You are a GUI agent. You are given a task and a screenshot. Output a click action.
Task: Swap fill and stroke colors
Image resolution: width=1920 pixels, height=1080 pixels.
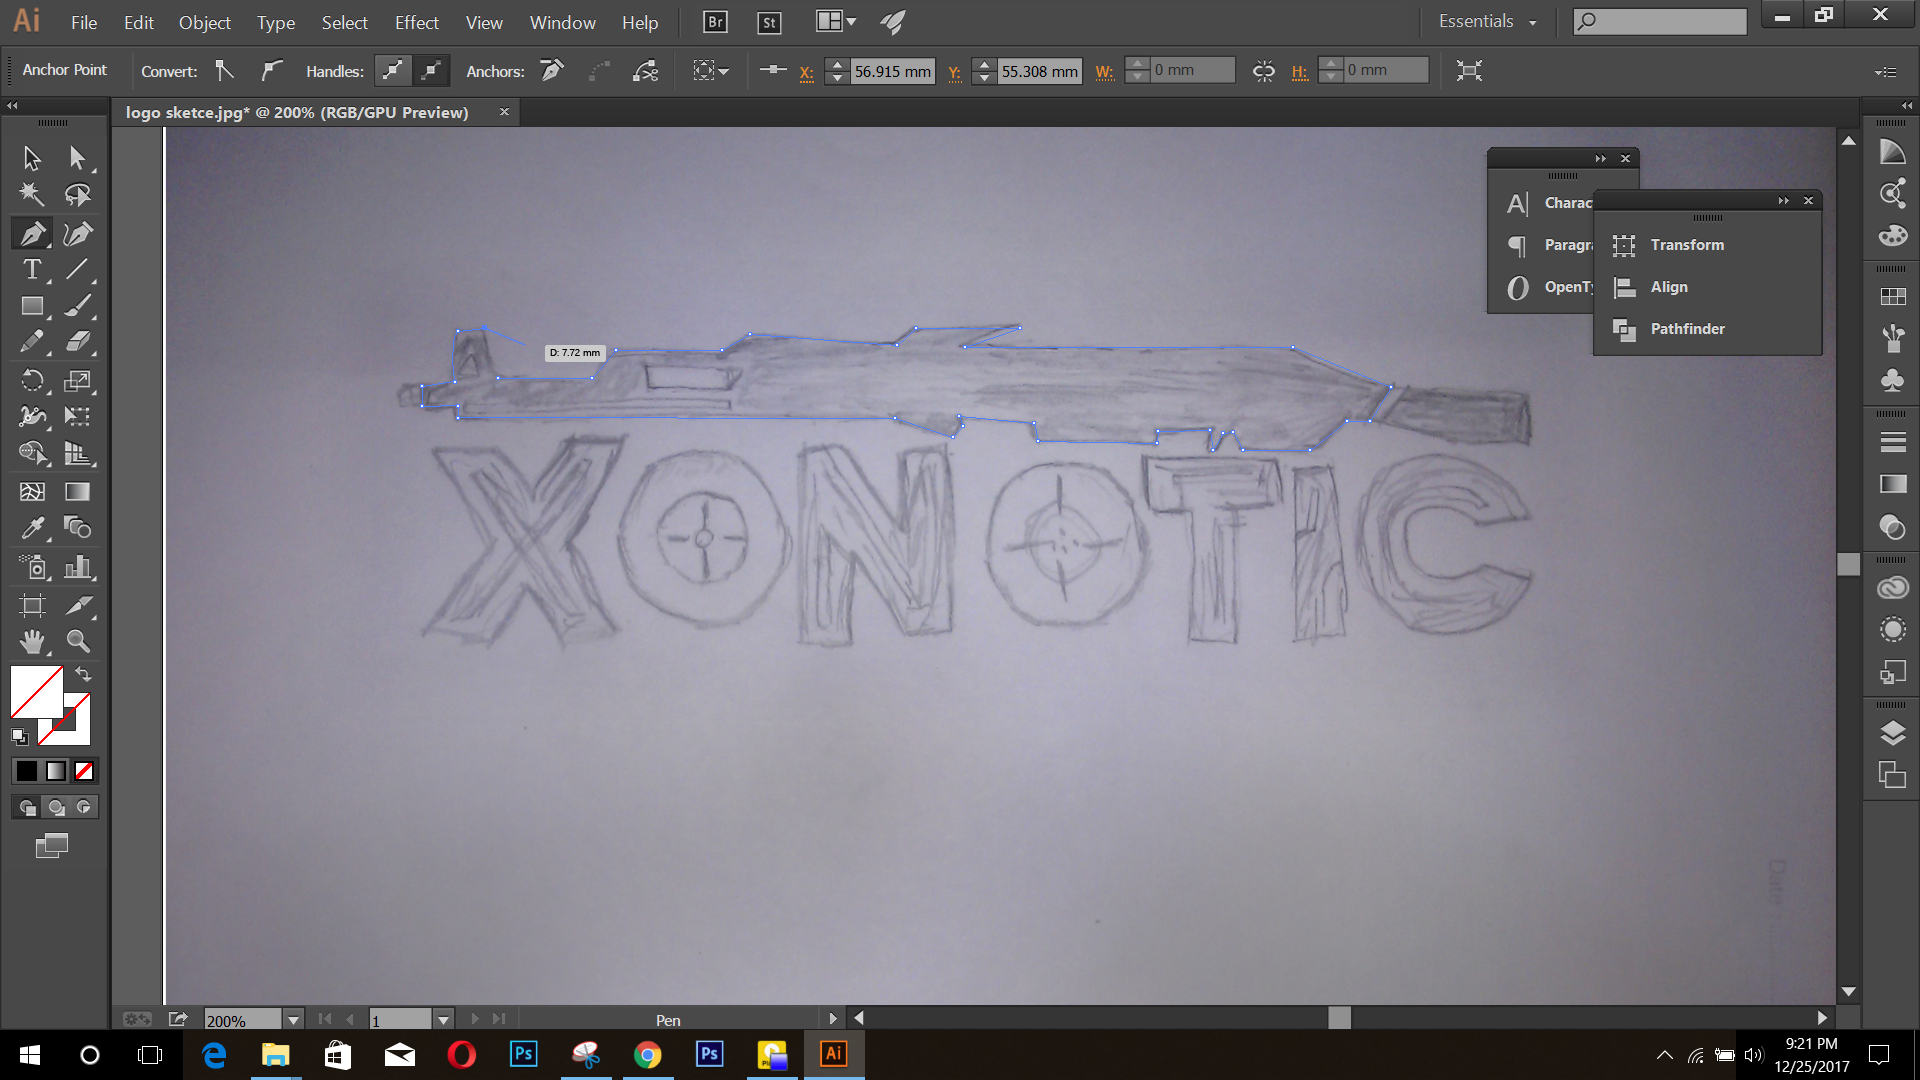tap(84, 675)
